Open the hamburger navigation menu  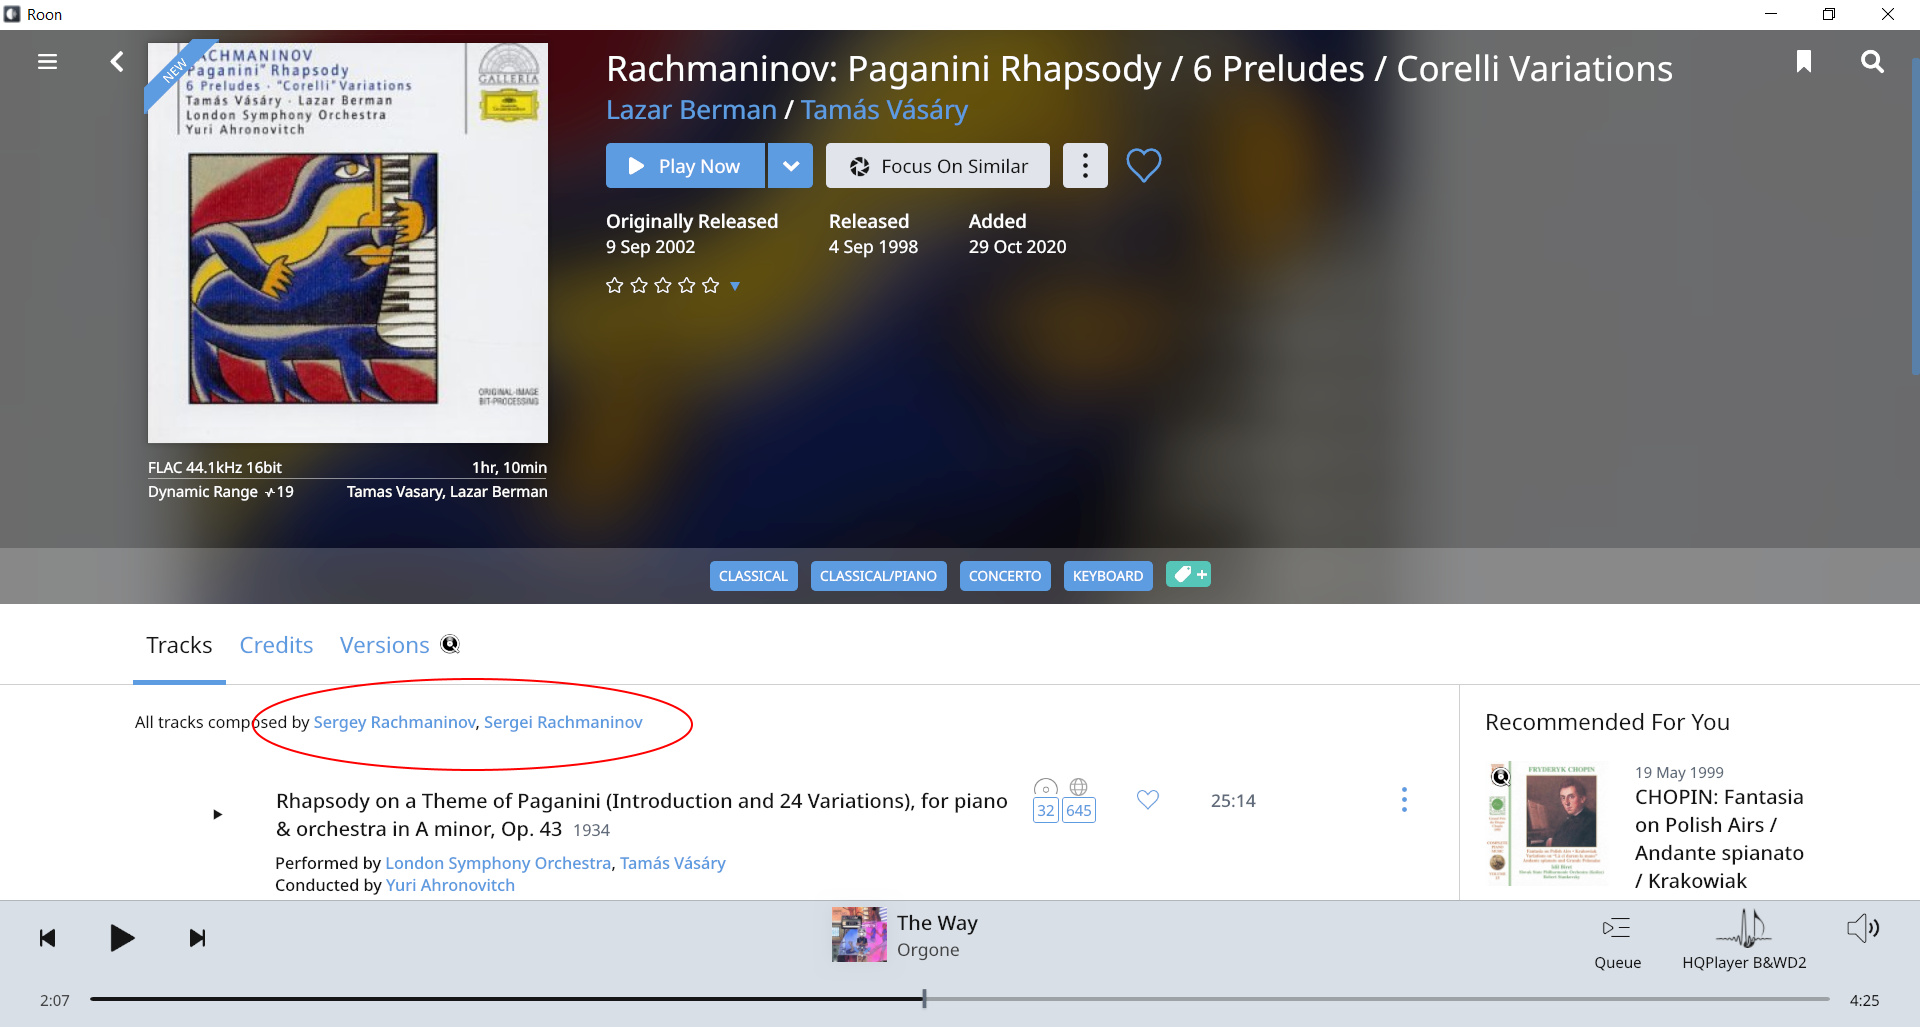(47, 62)
